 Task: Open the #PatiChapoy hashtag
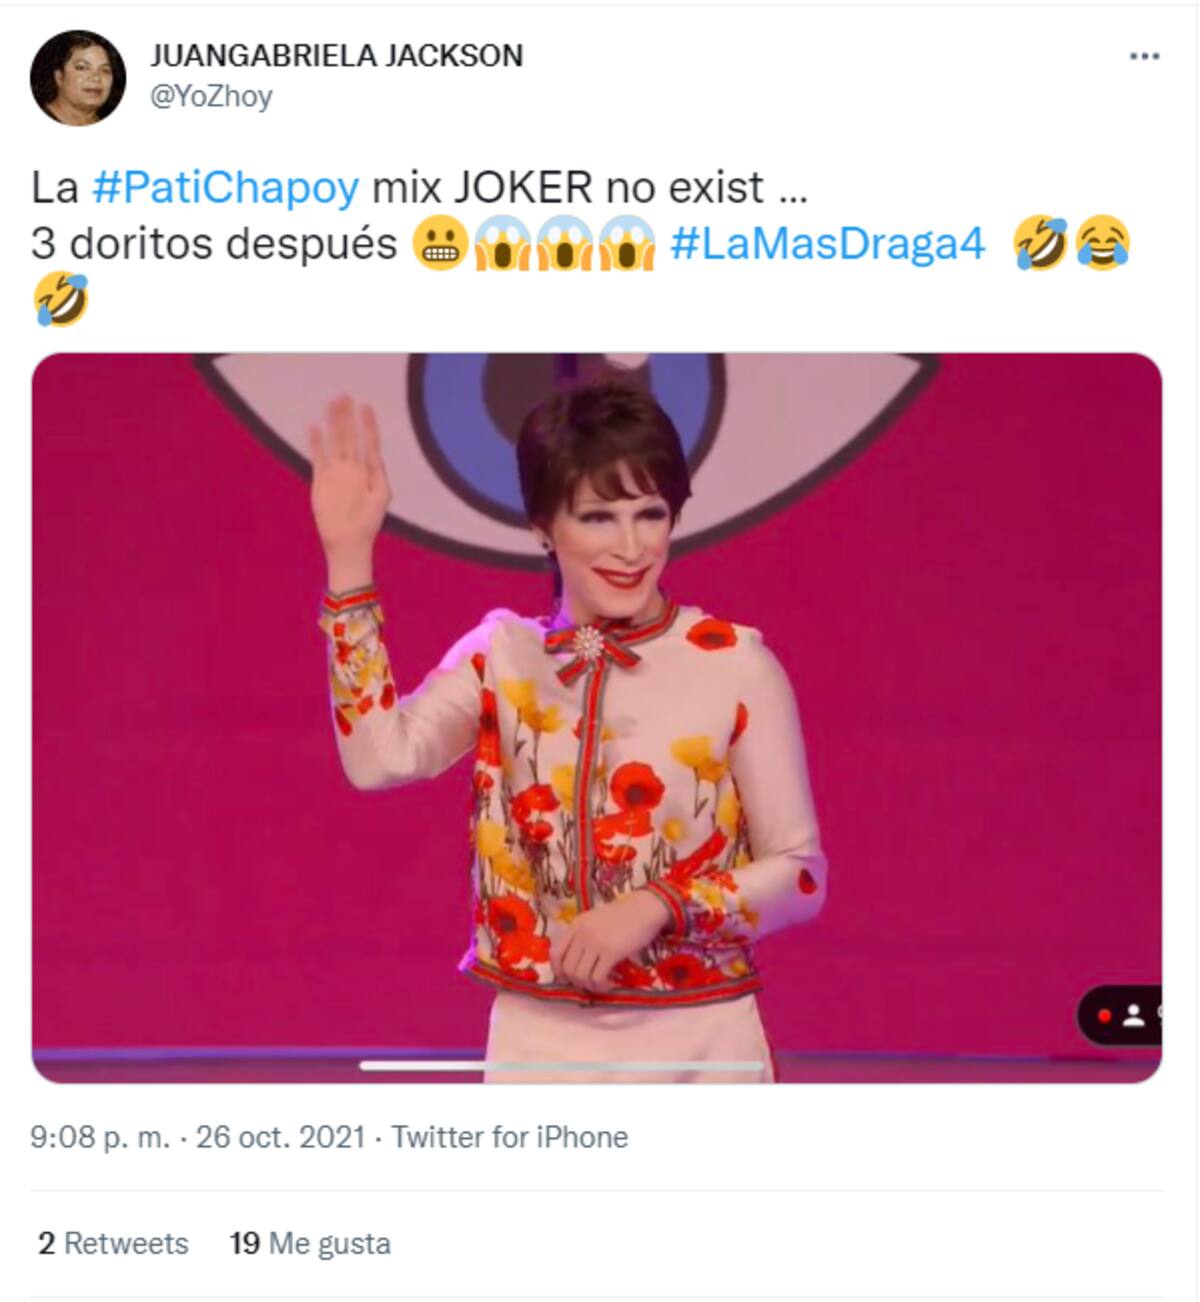(x=225, y=187)
